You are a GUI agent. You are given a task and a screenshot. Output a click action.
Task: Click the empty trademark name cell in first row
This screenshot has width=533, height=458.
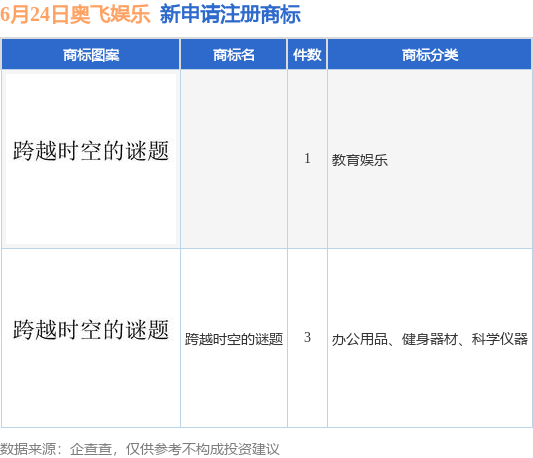234,159
